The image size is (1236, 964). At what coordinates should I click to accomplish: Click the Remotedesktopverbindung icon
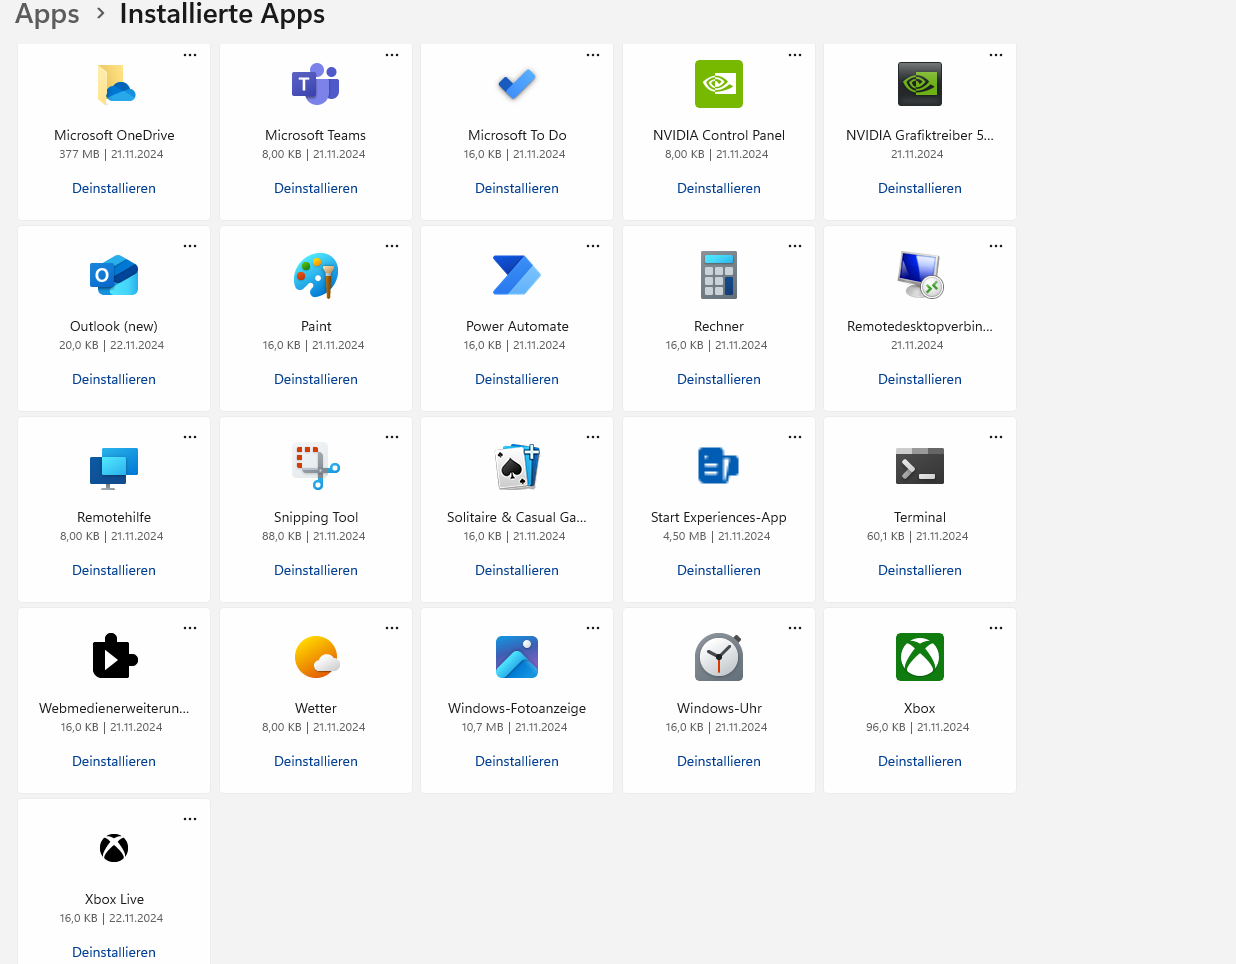920,275
